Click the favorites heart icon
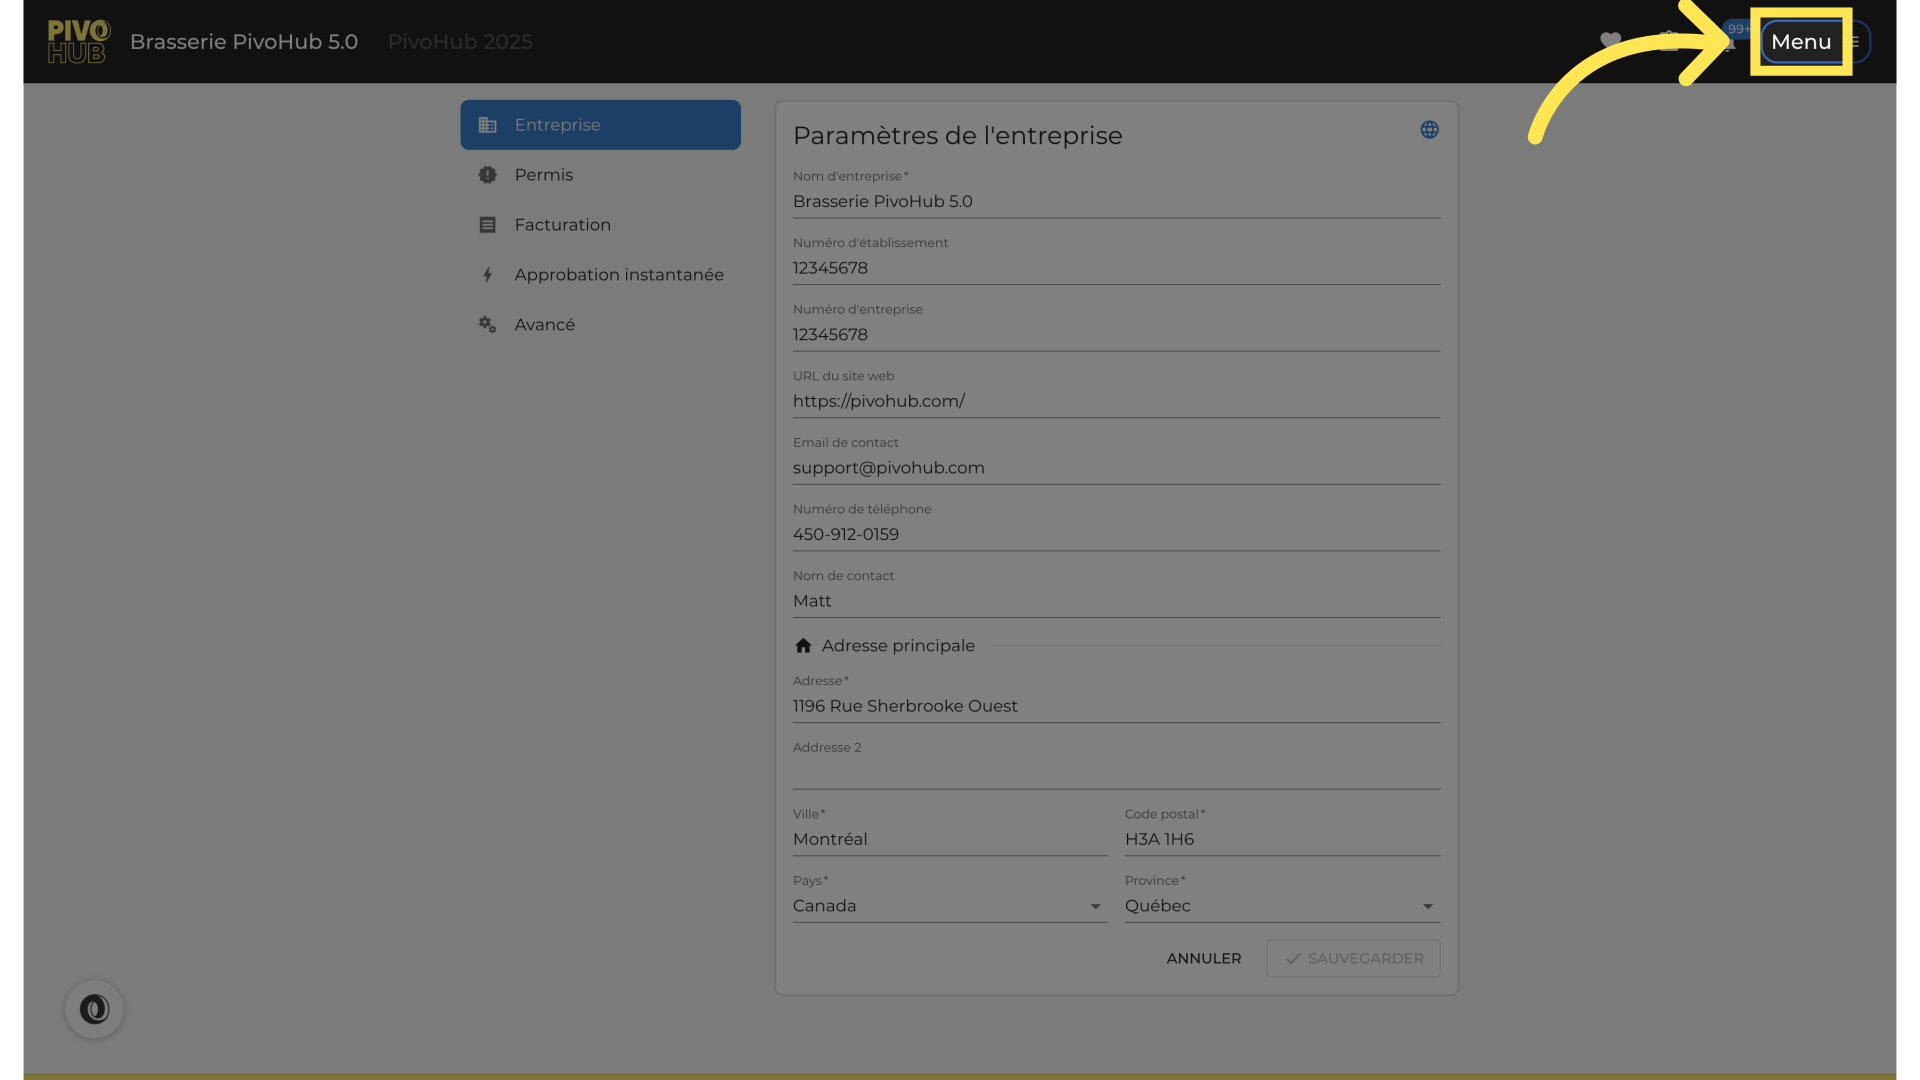 (x=1610, y=41)
